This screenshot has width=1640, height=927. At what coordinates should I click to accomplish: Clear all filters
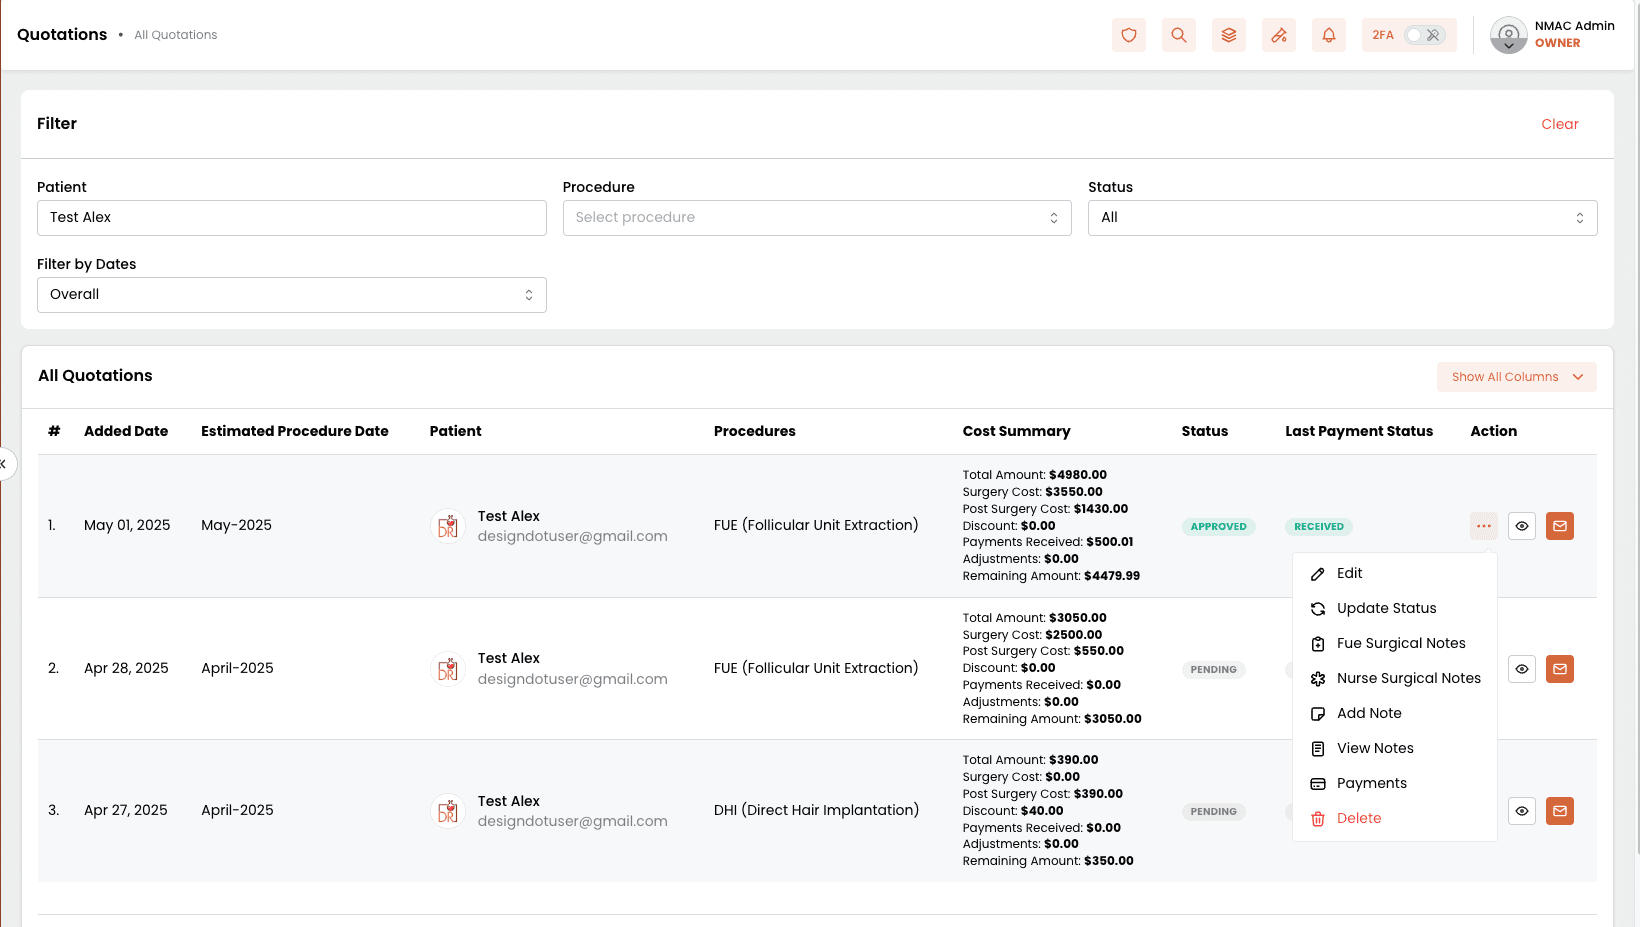click(1559, 124)
